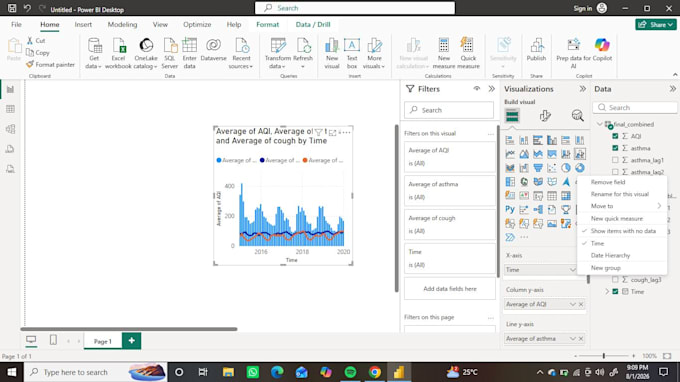Open the Move to submenu
680x382 pixels.
click(x=623, y=206)
